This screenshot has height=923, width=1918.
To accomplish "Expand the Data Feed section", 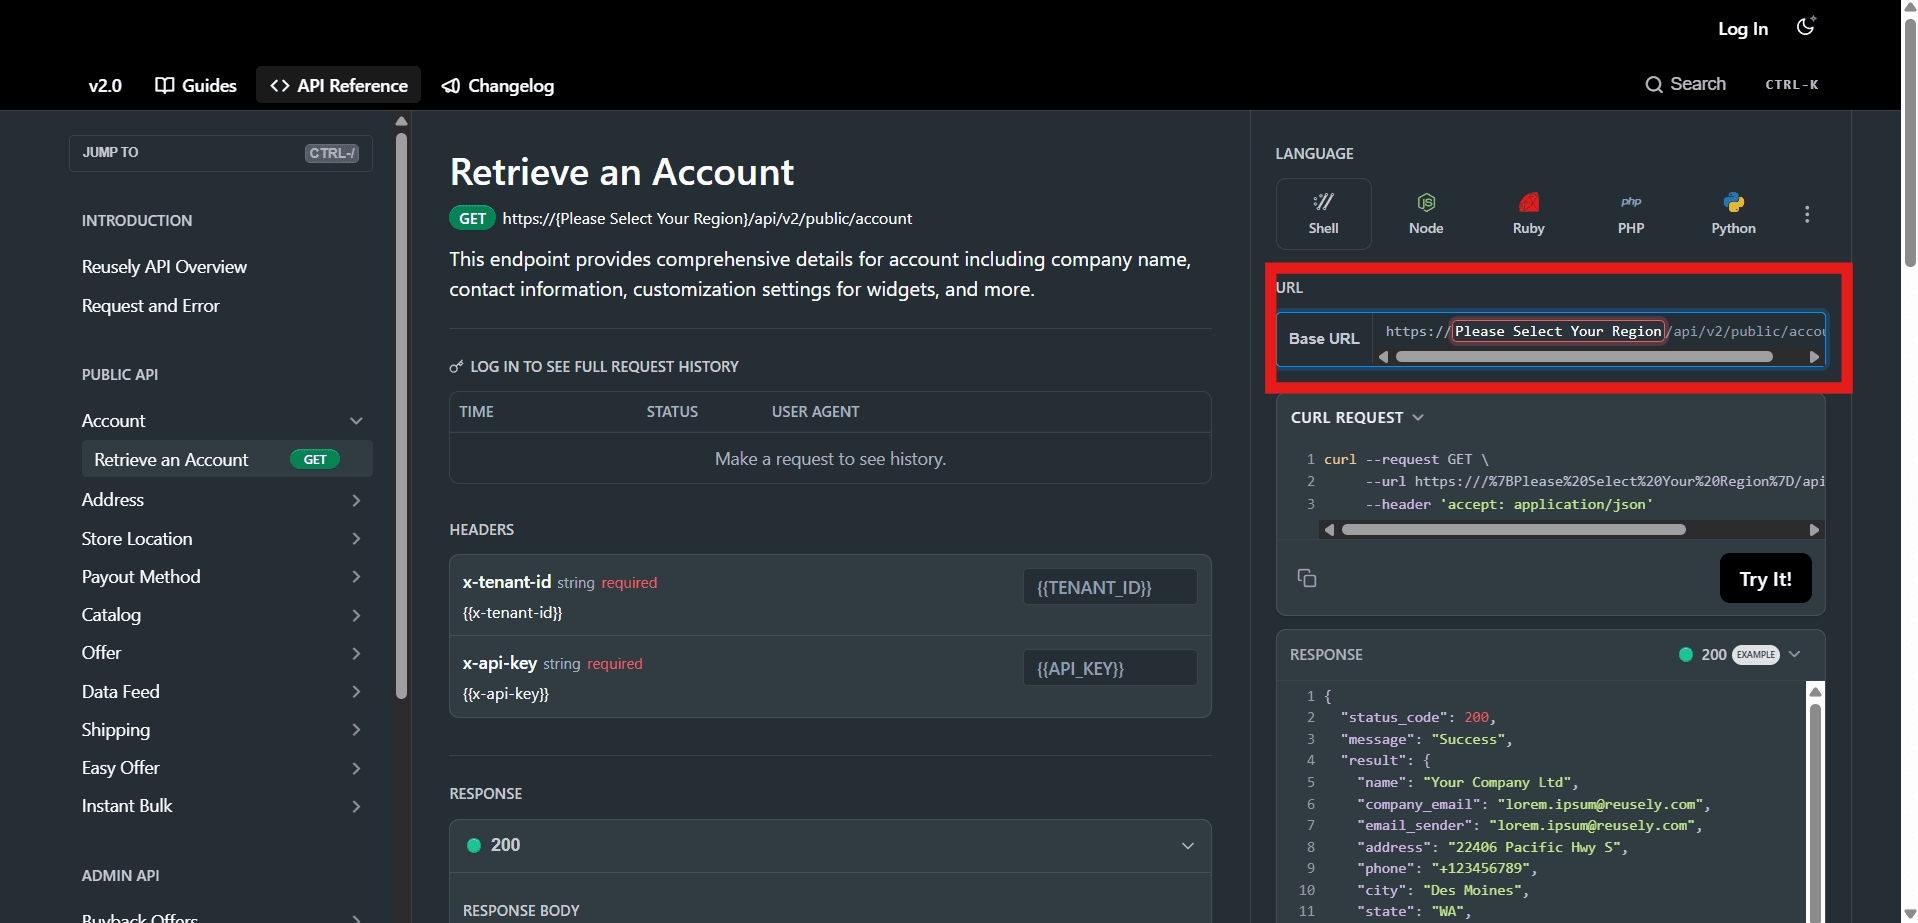I will tap(356, 692).
